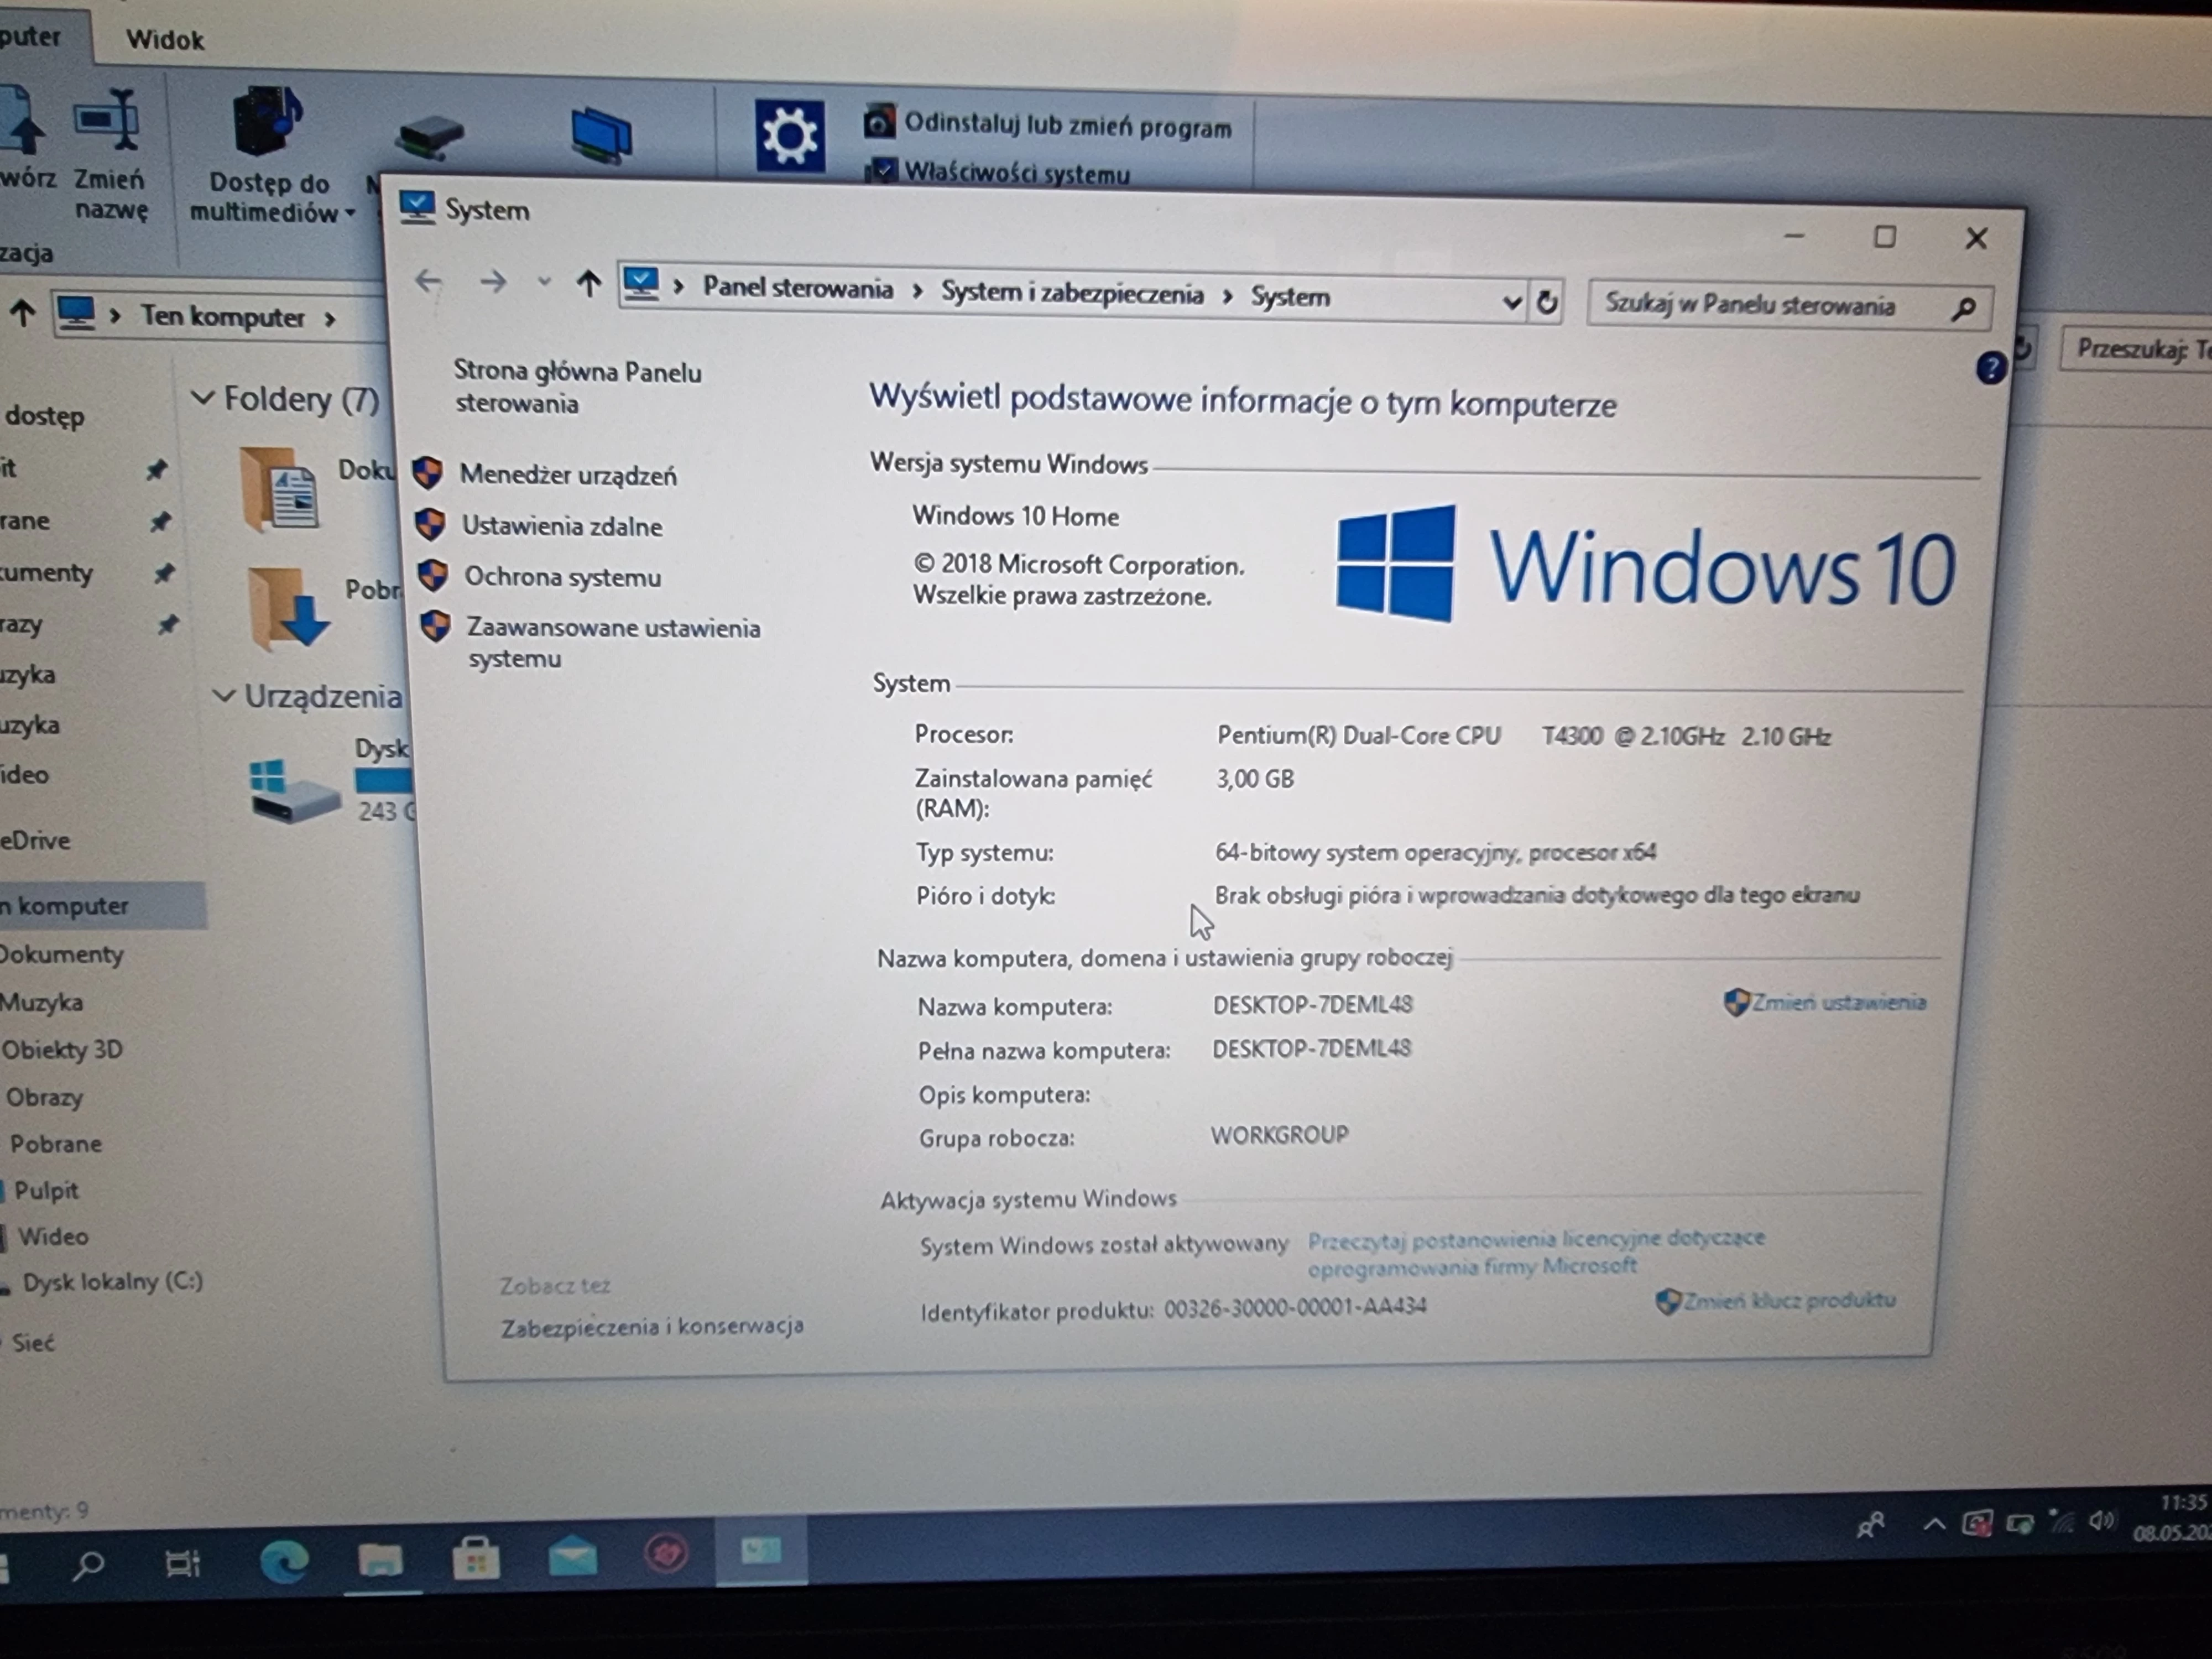
Task: Go up one level in System window
Action: coord(589,284)
